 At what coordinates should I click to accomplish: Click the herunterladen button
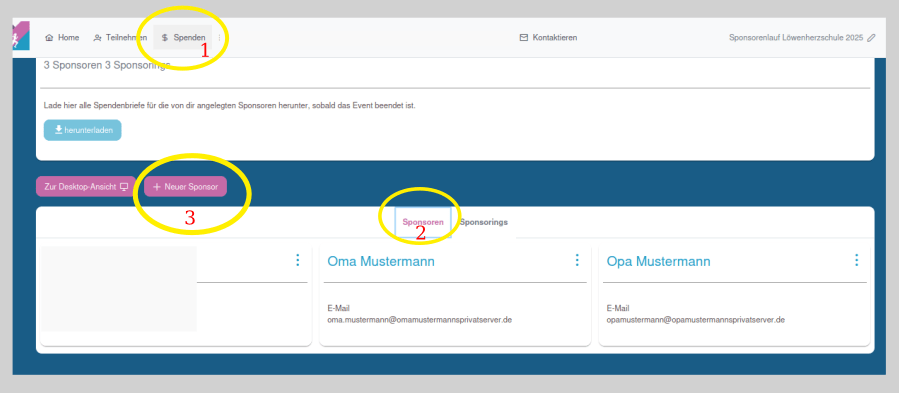[x=83, y=130]
